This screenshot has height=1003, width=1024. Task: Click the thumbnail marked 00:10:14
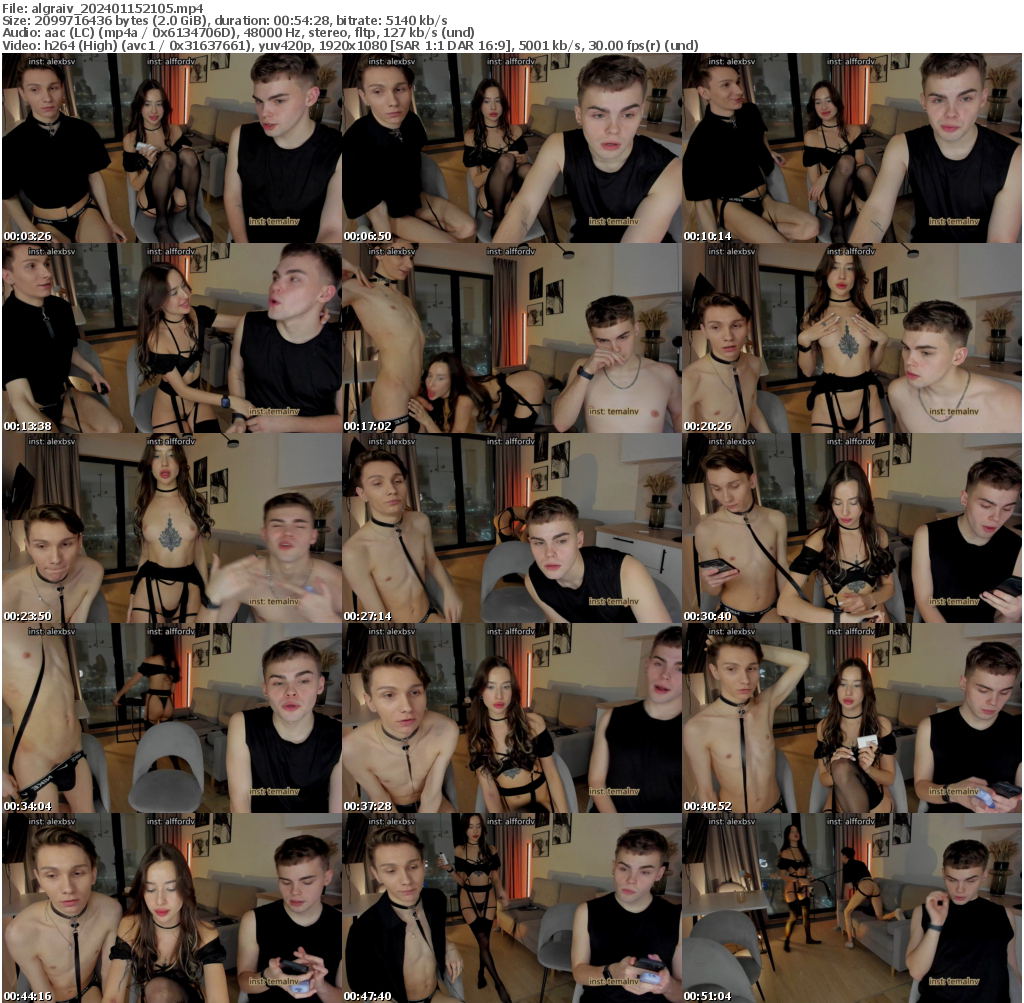[x=852, y=148]
